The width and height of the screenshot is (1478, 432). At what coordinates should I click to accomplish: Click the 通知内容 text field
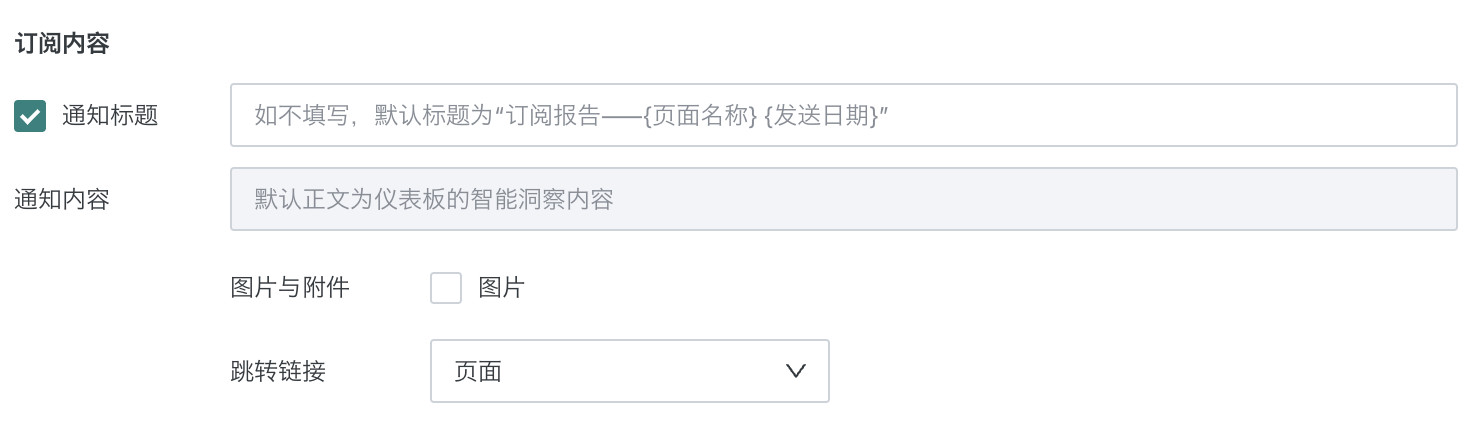click(x=843, y=199)
